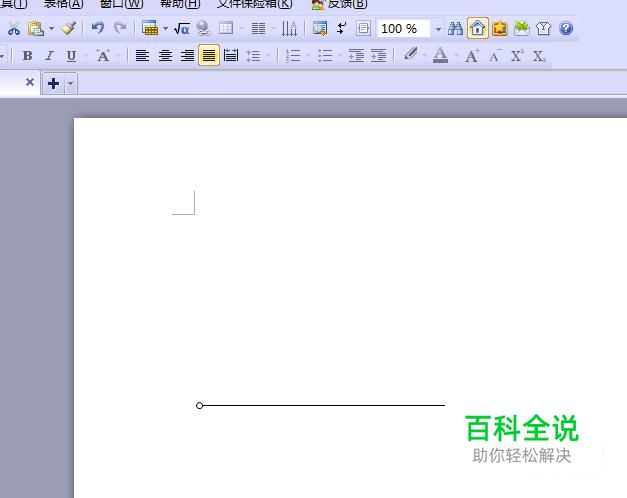Open the 帮助(H) menu
Viewport: 627px width, 498px height.
[180, 4]
